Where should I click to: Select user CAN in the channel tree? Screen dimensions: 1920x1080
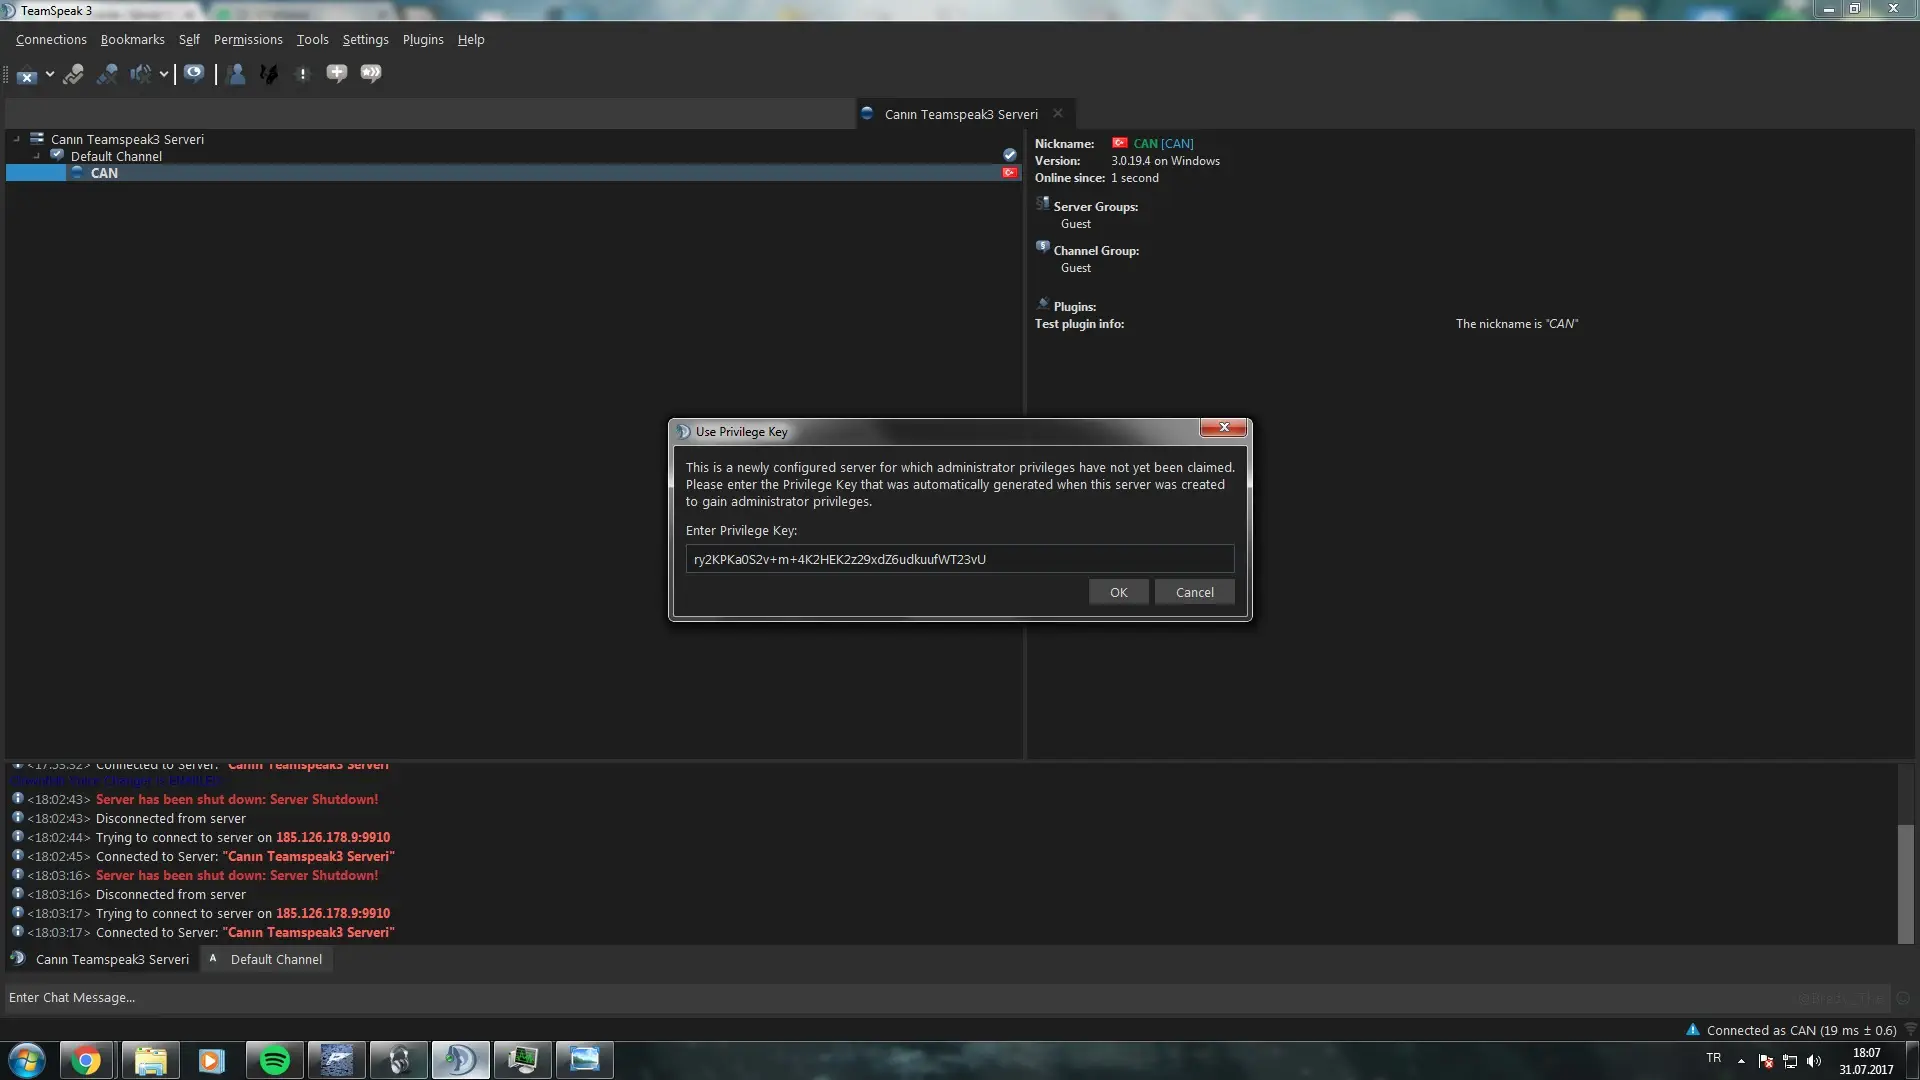pyautogui.click(x=104, y=173)
